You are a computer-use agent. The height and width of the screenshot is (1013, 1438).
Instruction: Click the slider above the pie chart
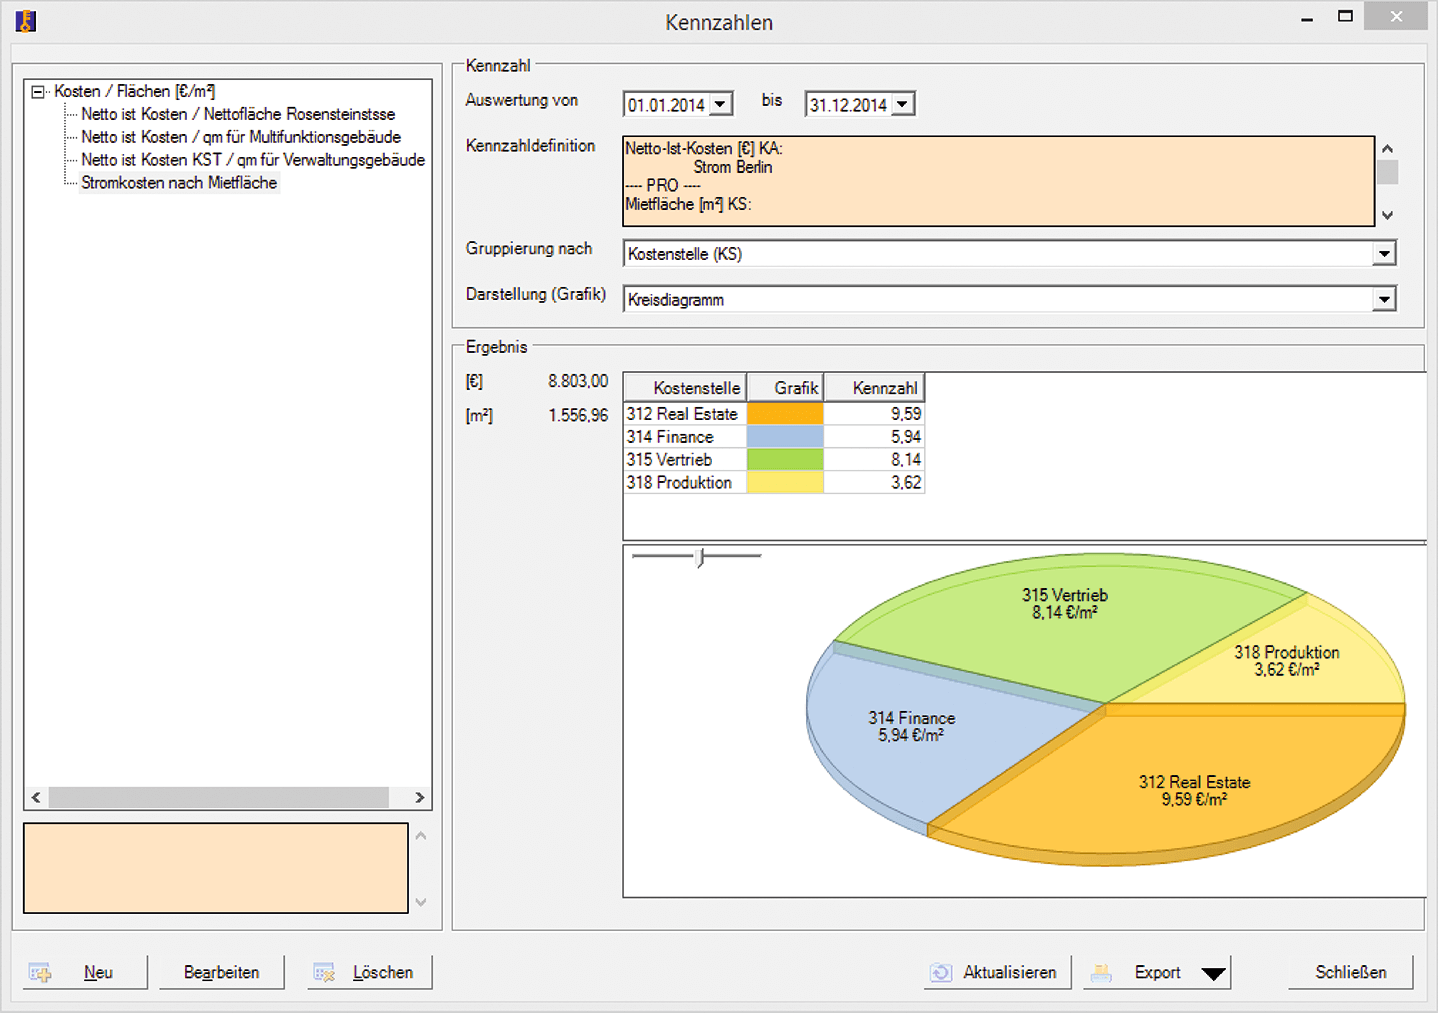[x=699, y=557]
